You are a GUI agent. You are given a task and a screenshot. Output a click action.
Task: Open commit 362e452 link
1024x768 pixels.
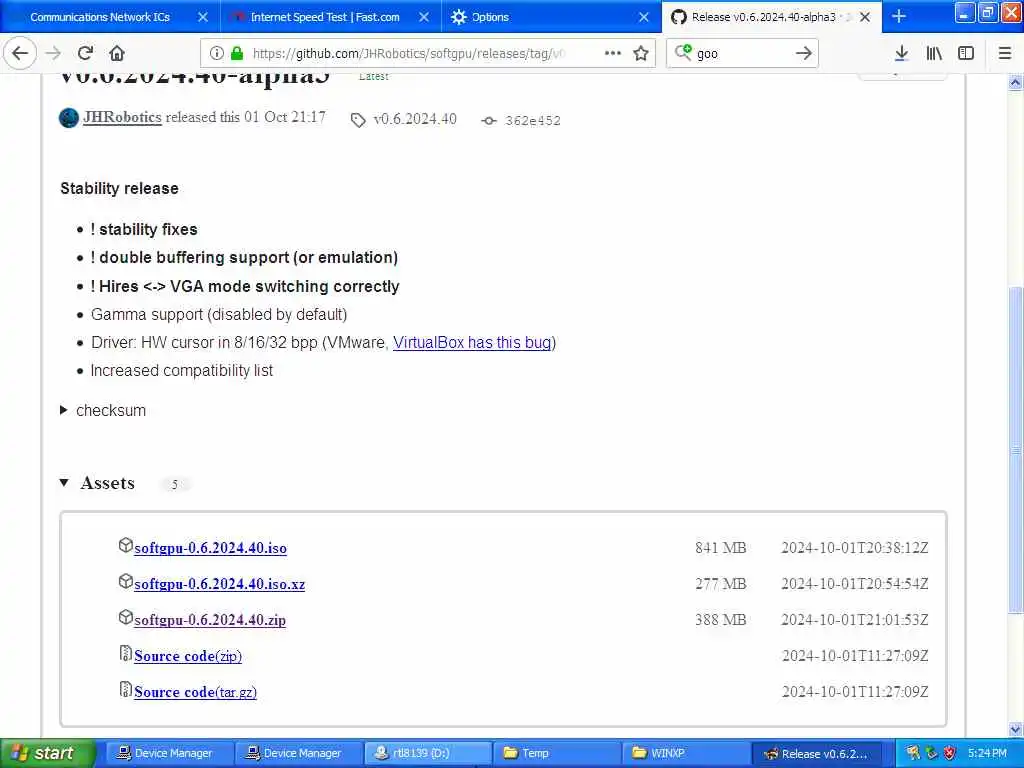[x=532, y=121]
